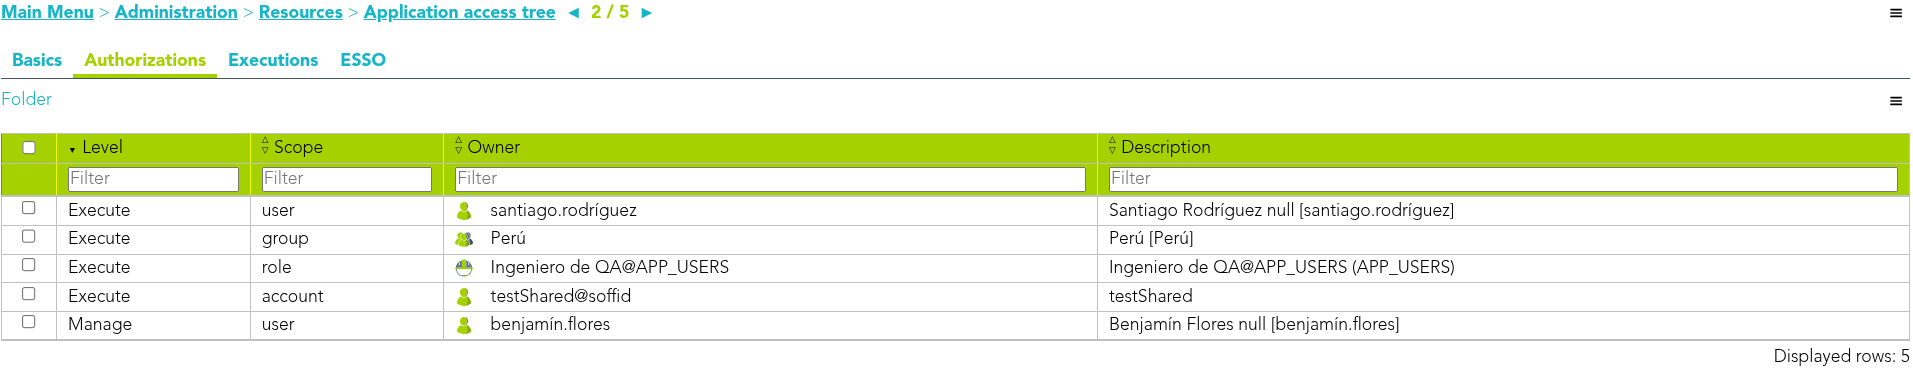Click the santiago.rodríguez user icon
1913x370 pixels.
[464, 211]
